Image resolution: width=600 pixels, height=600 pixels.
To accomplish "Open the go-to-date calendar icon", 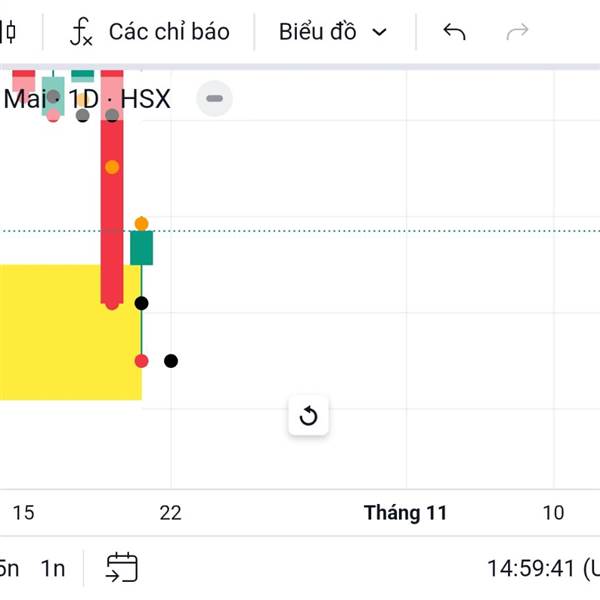I will (x=122, y=568).
